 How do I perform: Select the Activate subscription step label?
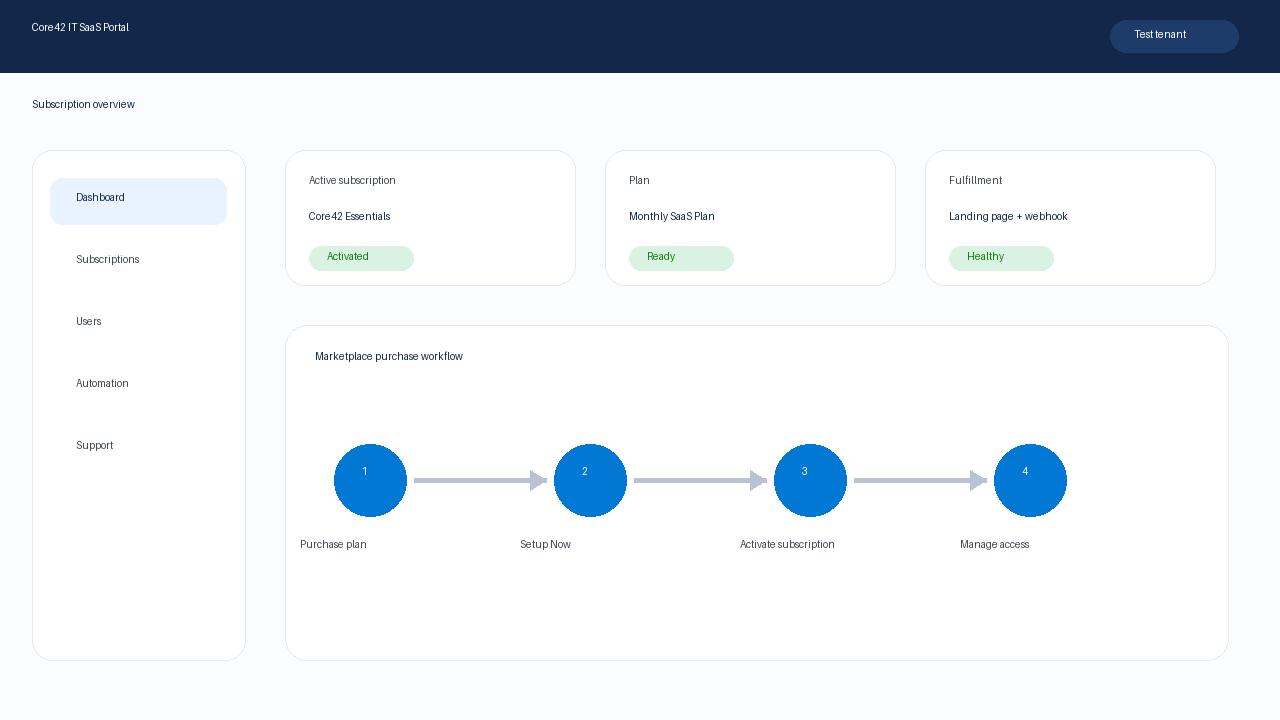(787, 545)
